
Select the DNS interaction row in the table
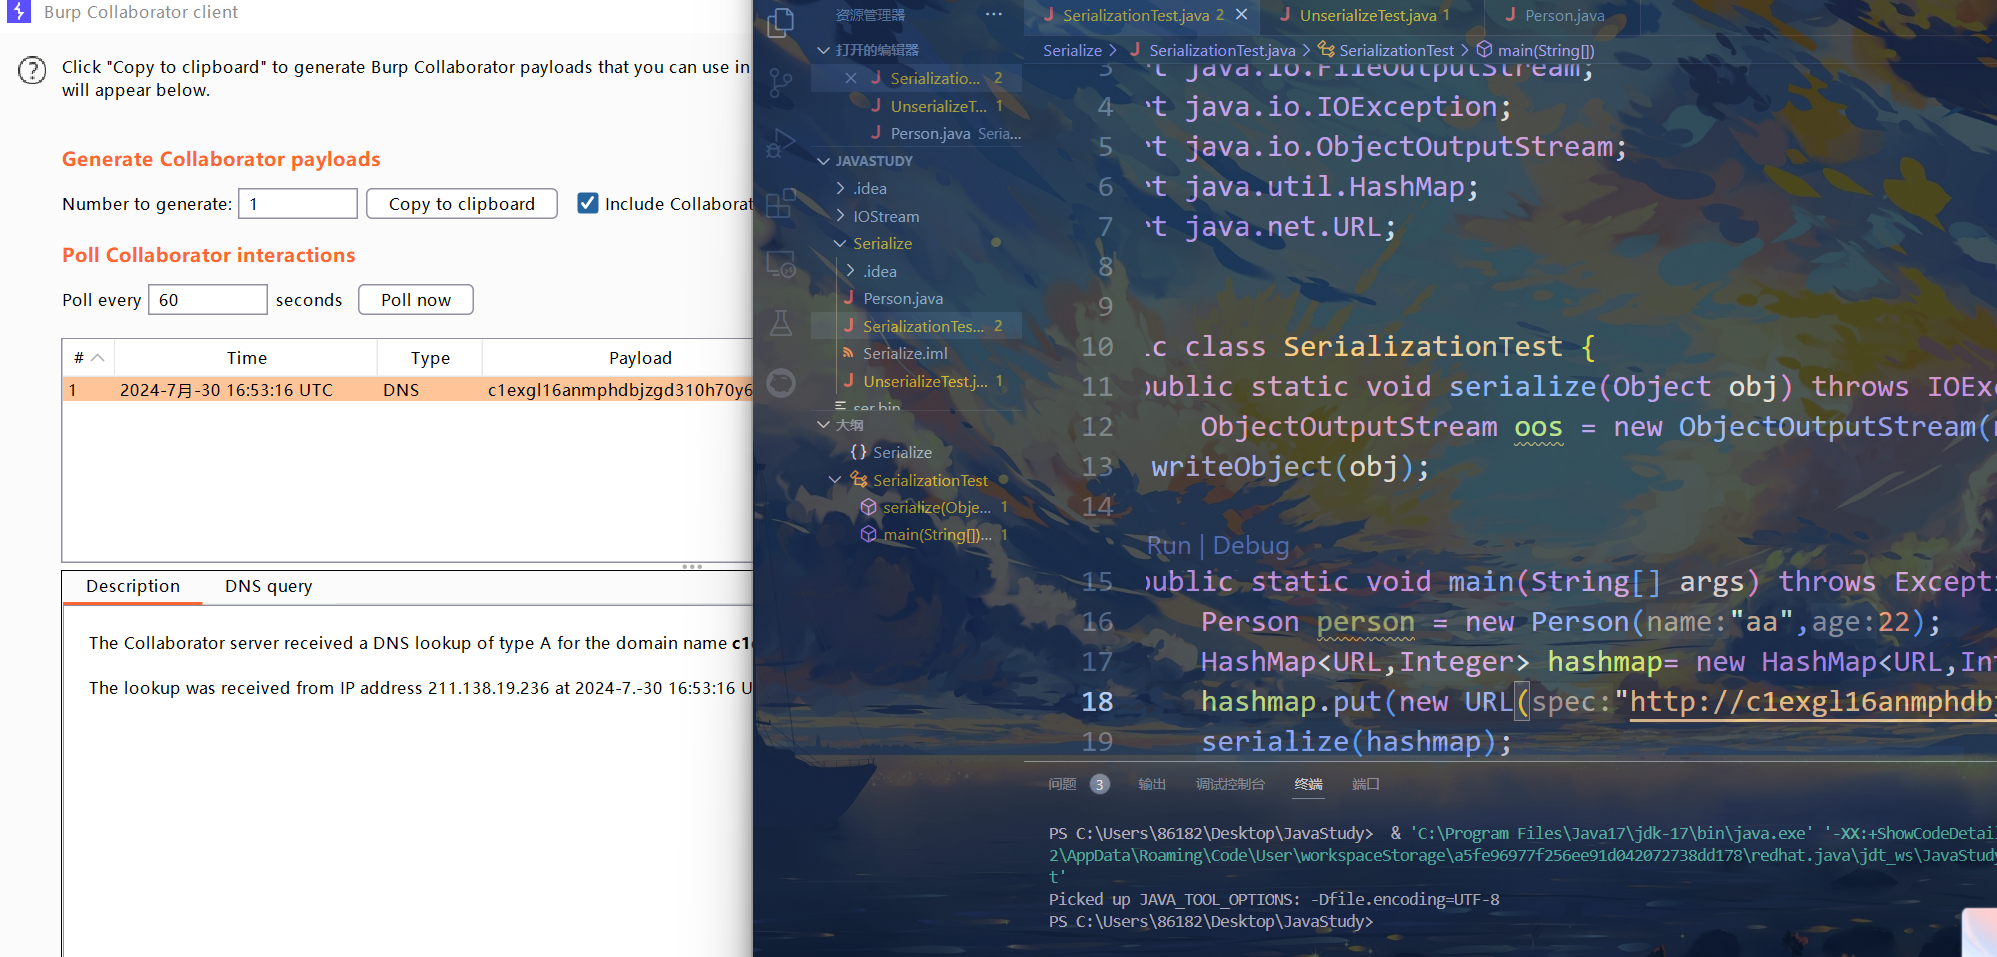407,389
